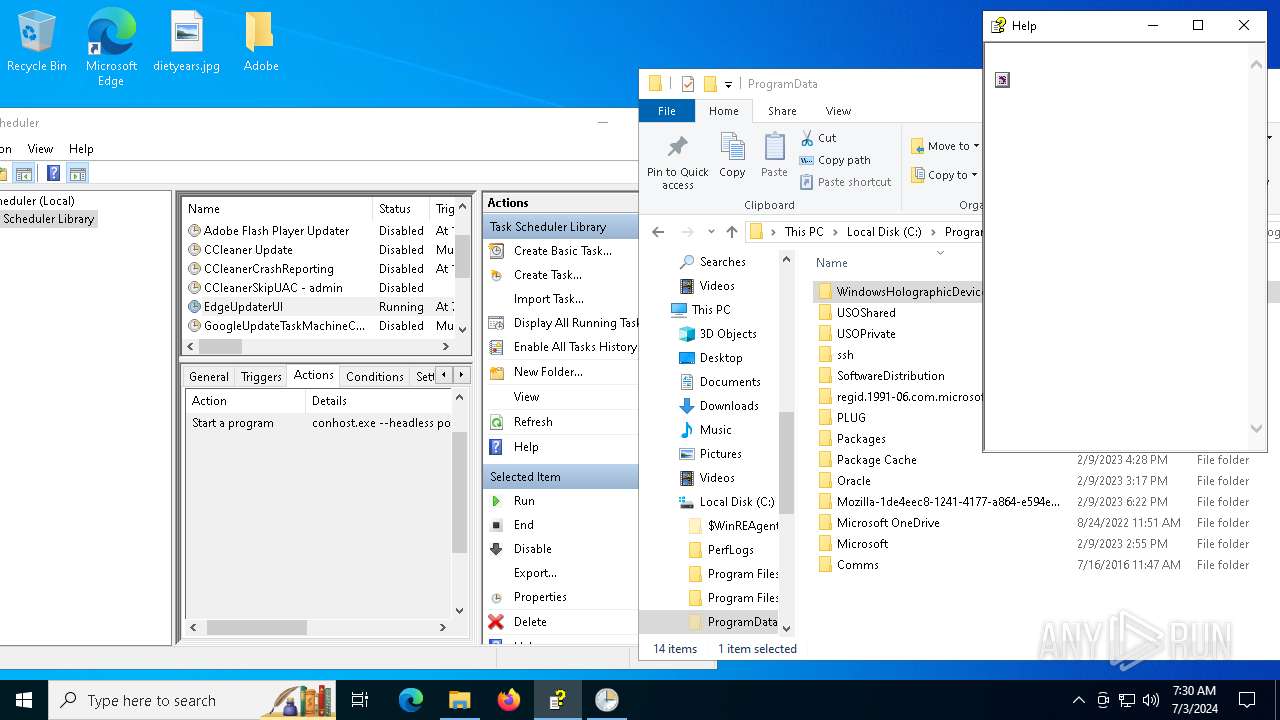Image resolution: width=1280 pixels, height=720 pixels.
Task: Click Refresh icon in Actions pane
Action: pyautogui.click(x=496, y=422)
